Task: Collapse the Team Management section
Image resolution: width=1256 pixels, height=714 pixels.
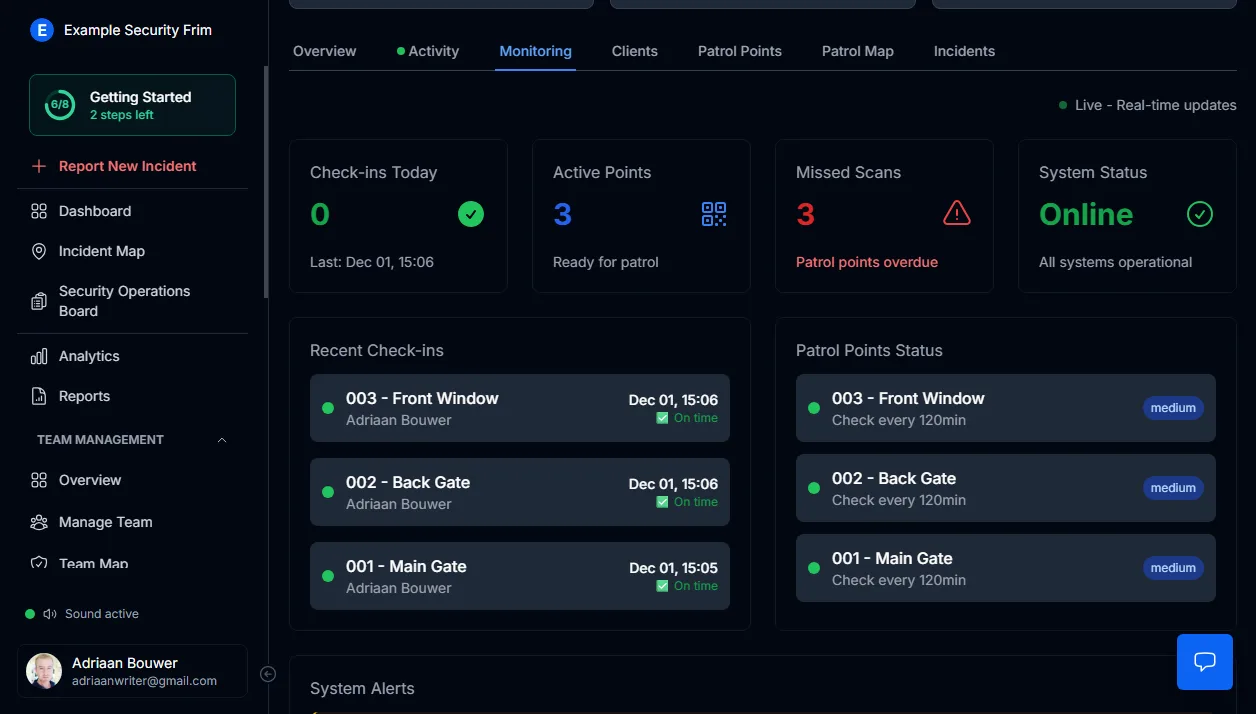Action: (222, 440)
